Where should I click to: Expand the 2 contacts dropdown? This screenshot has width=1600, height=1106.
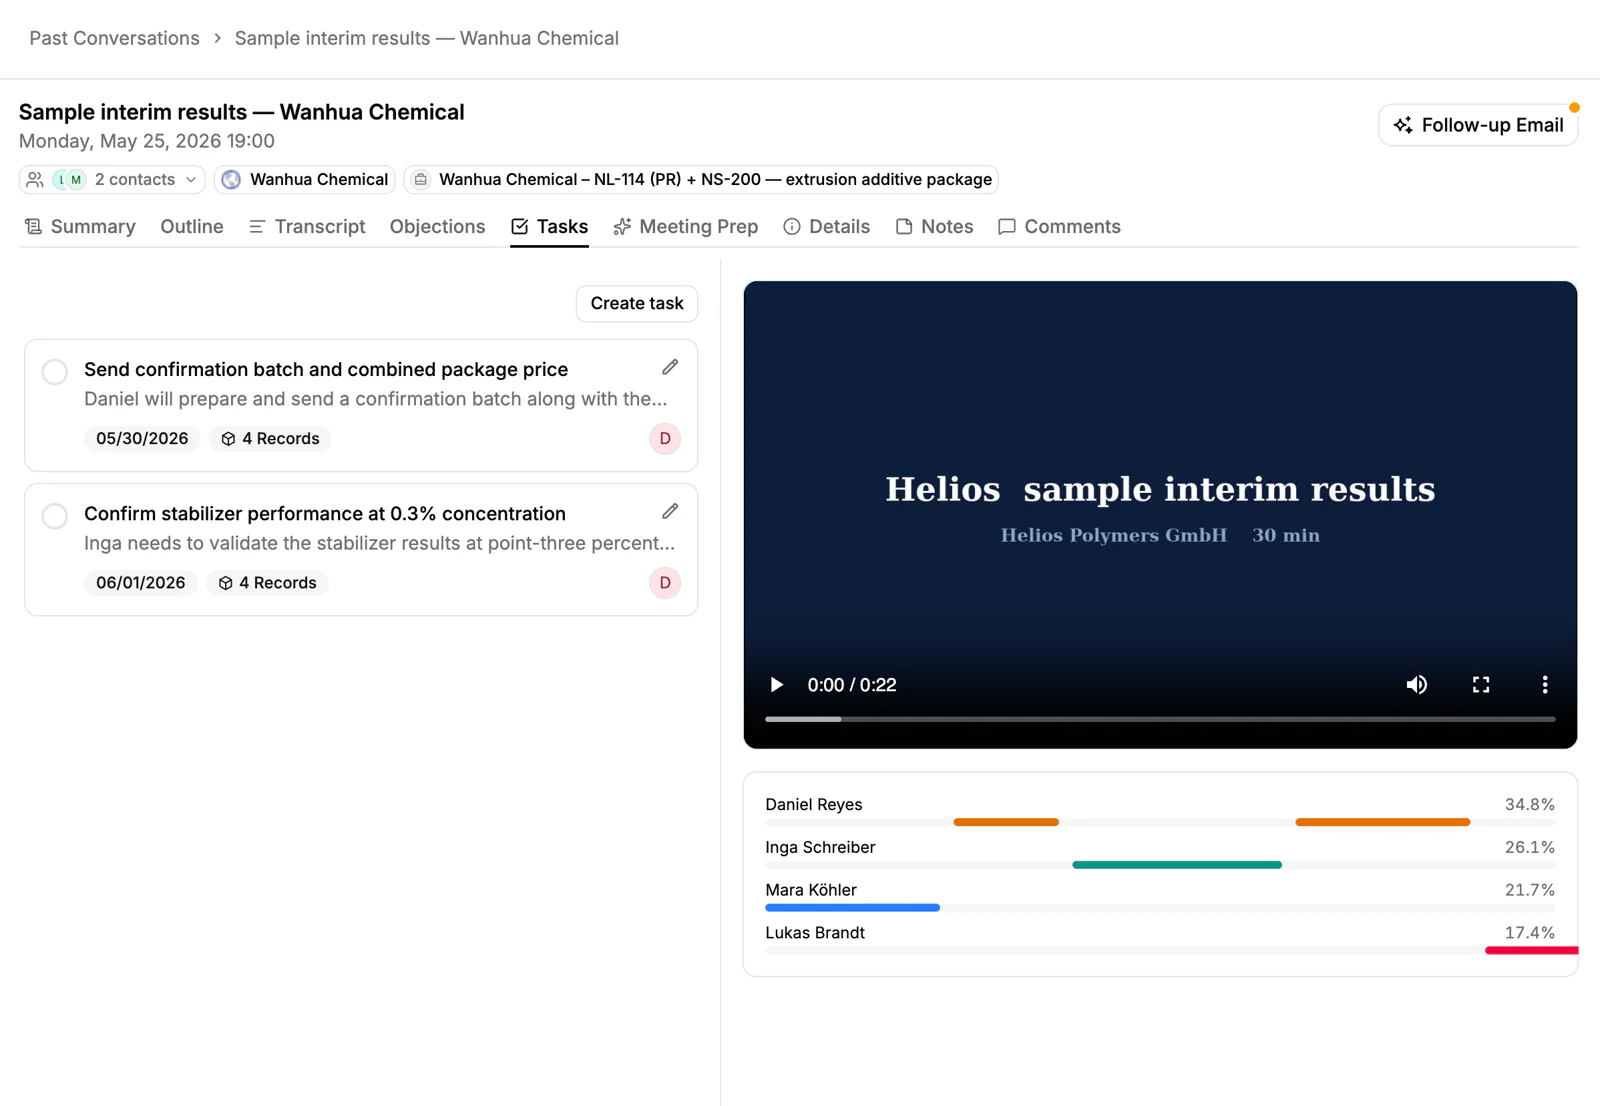coord(112,180)
